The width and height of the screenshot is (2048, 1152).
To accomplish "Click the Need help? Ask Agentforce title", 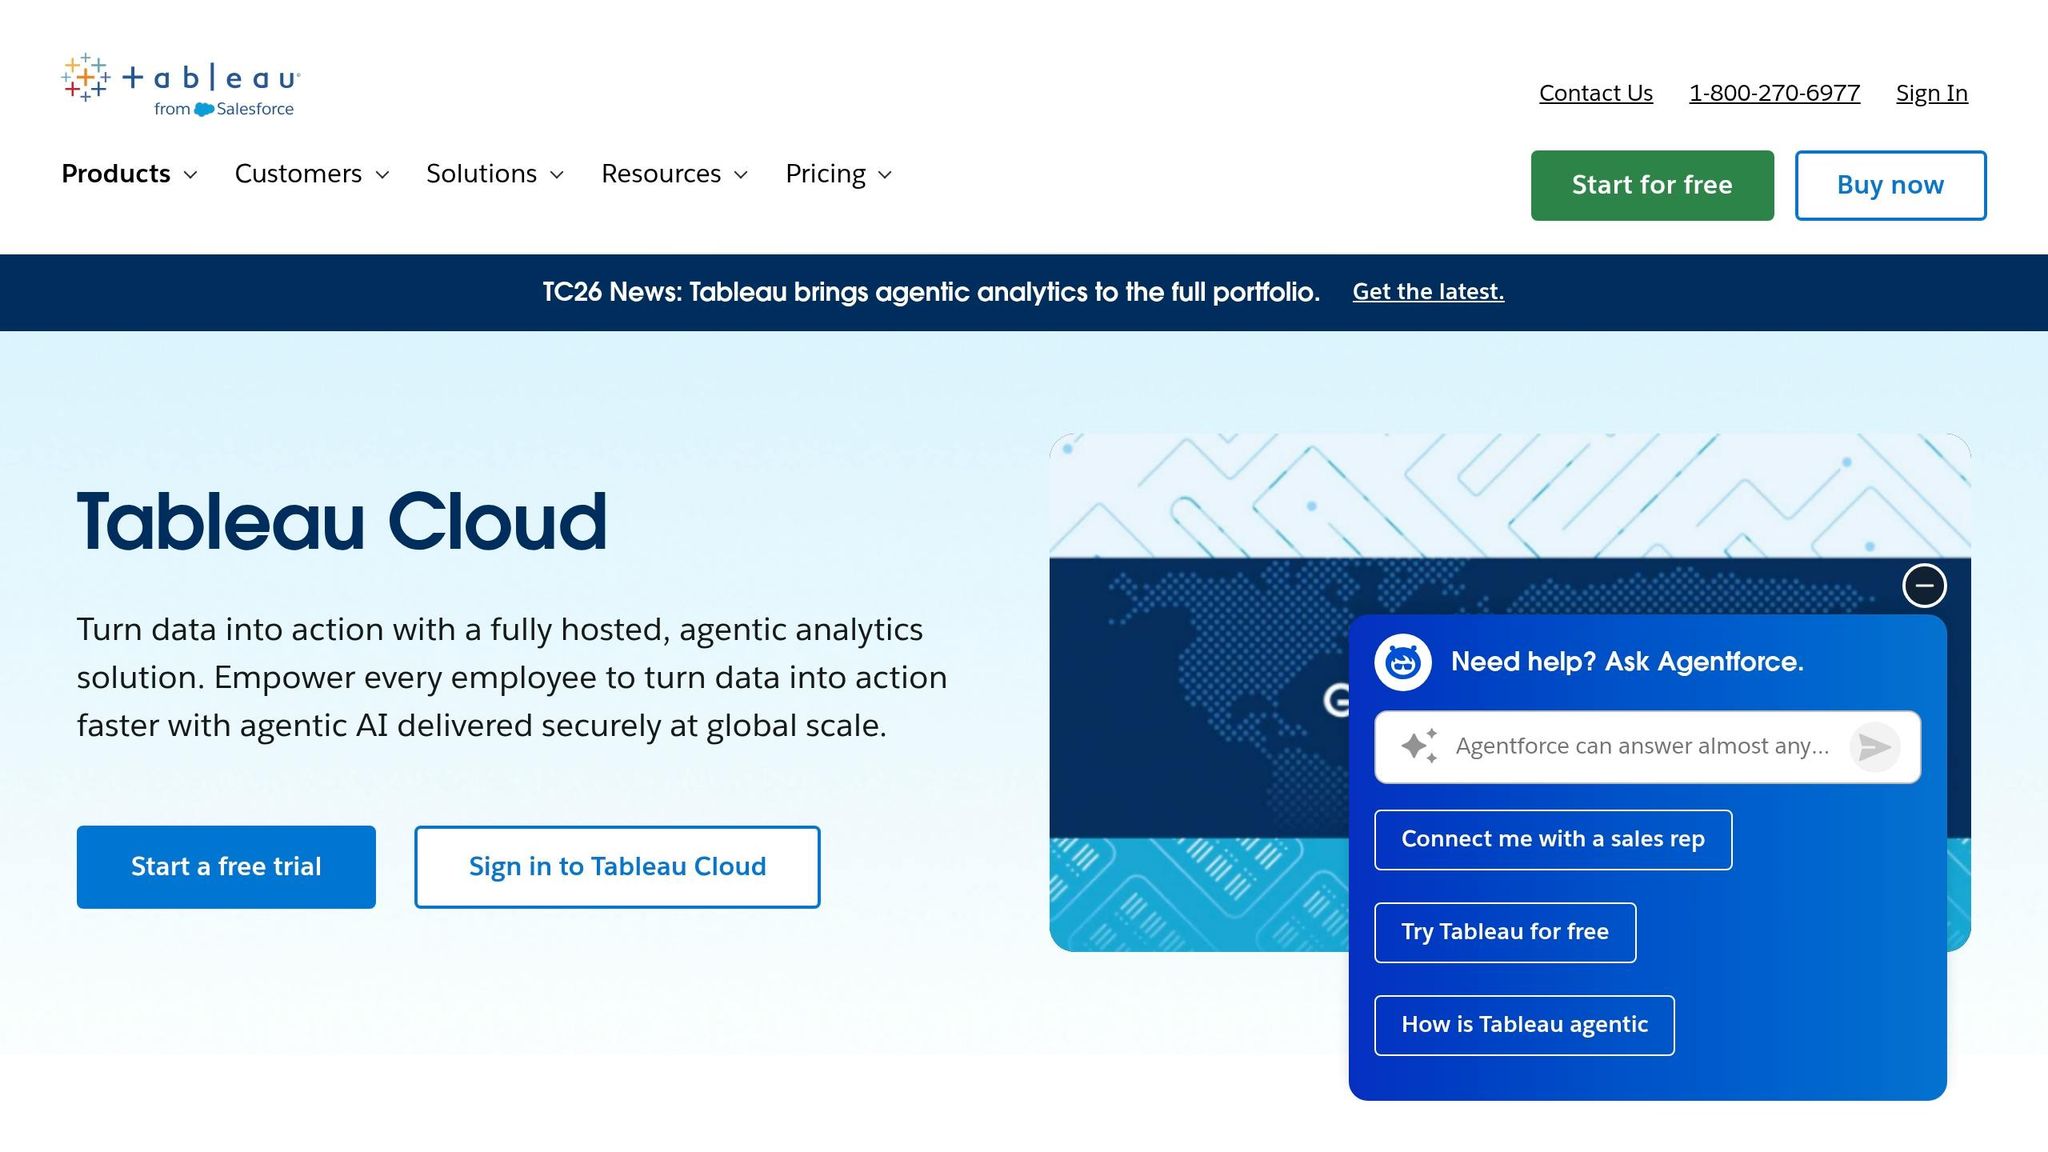I will (1627, 662).
